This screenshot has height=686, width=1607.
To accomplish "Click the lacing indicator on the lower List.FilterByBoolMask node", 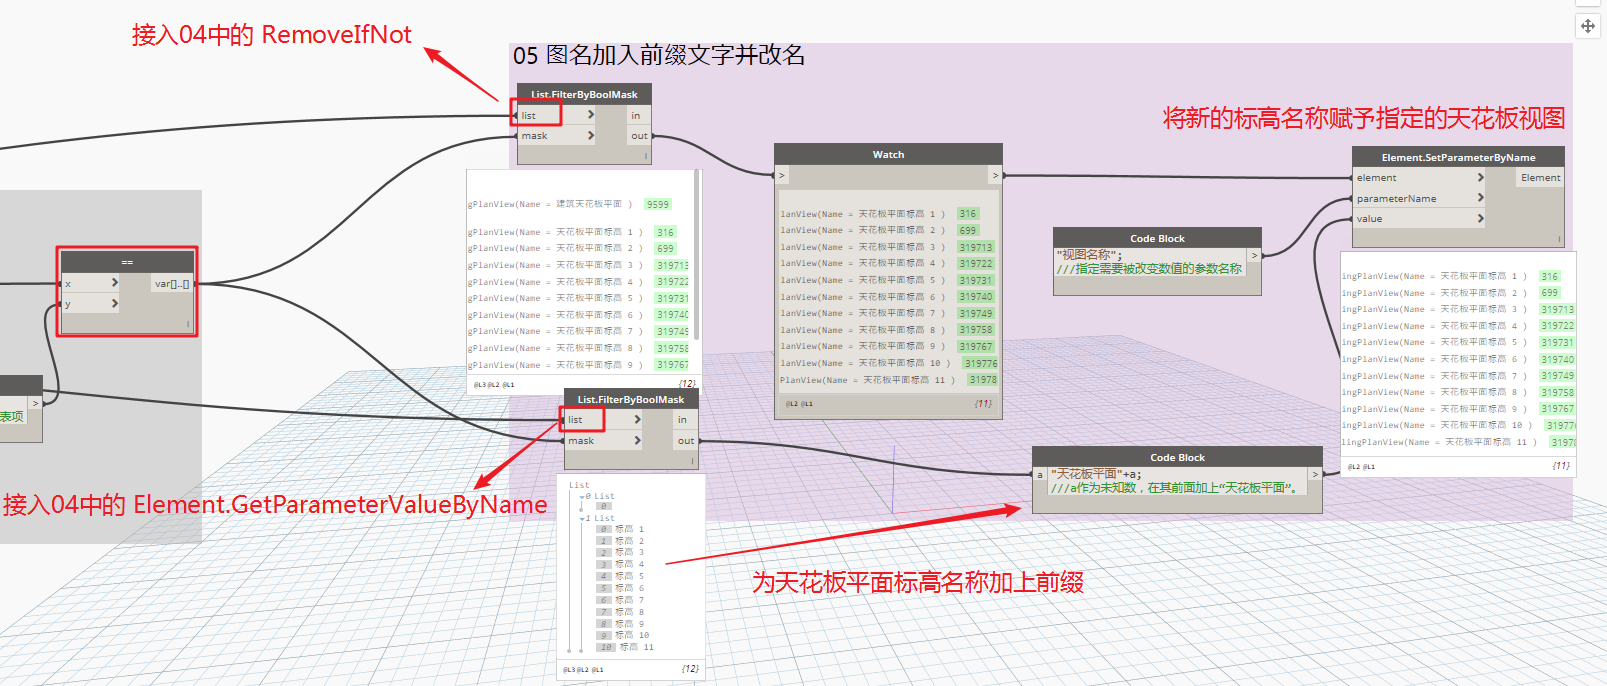I will click(x=693, y=460).
